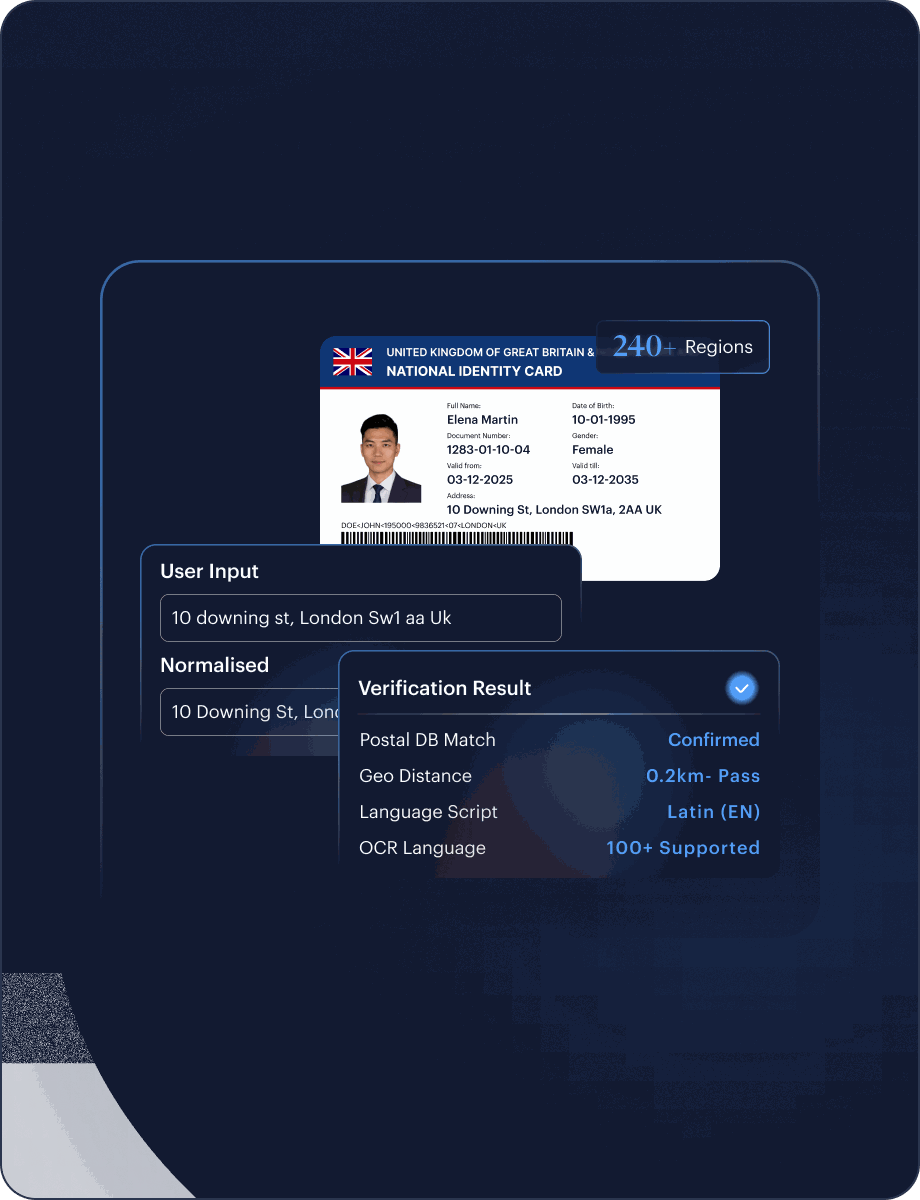Click the Verification Result heading
The height and width of the screenshot is (1200, 920).
[445, 688]
